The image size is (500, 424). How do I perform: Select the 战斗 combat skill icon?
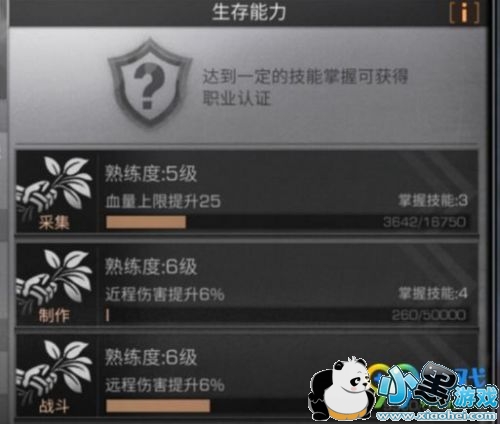click(55, 376)
